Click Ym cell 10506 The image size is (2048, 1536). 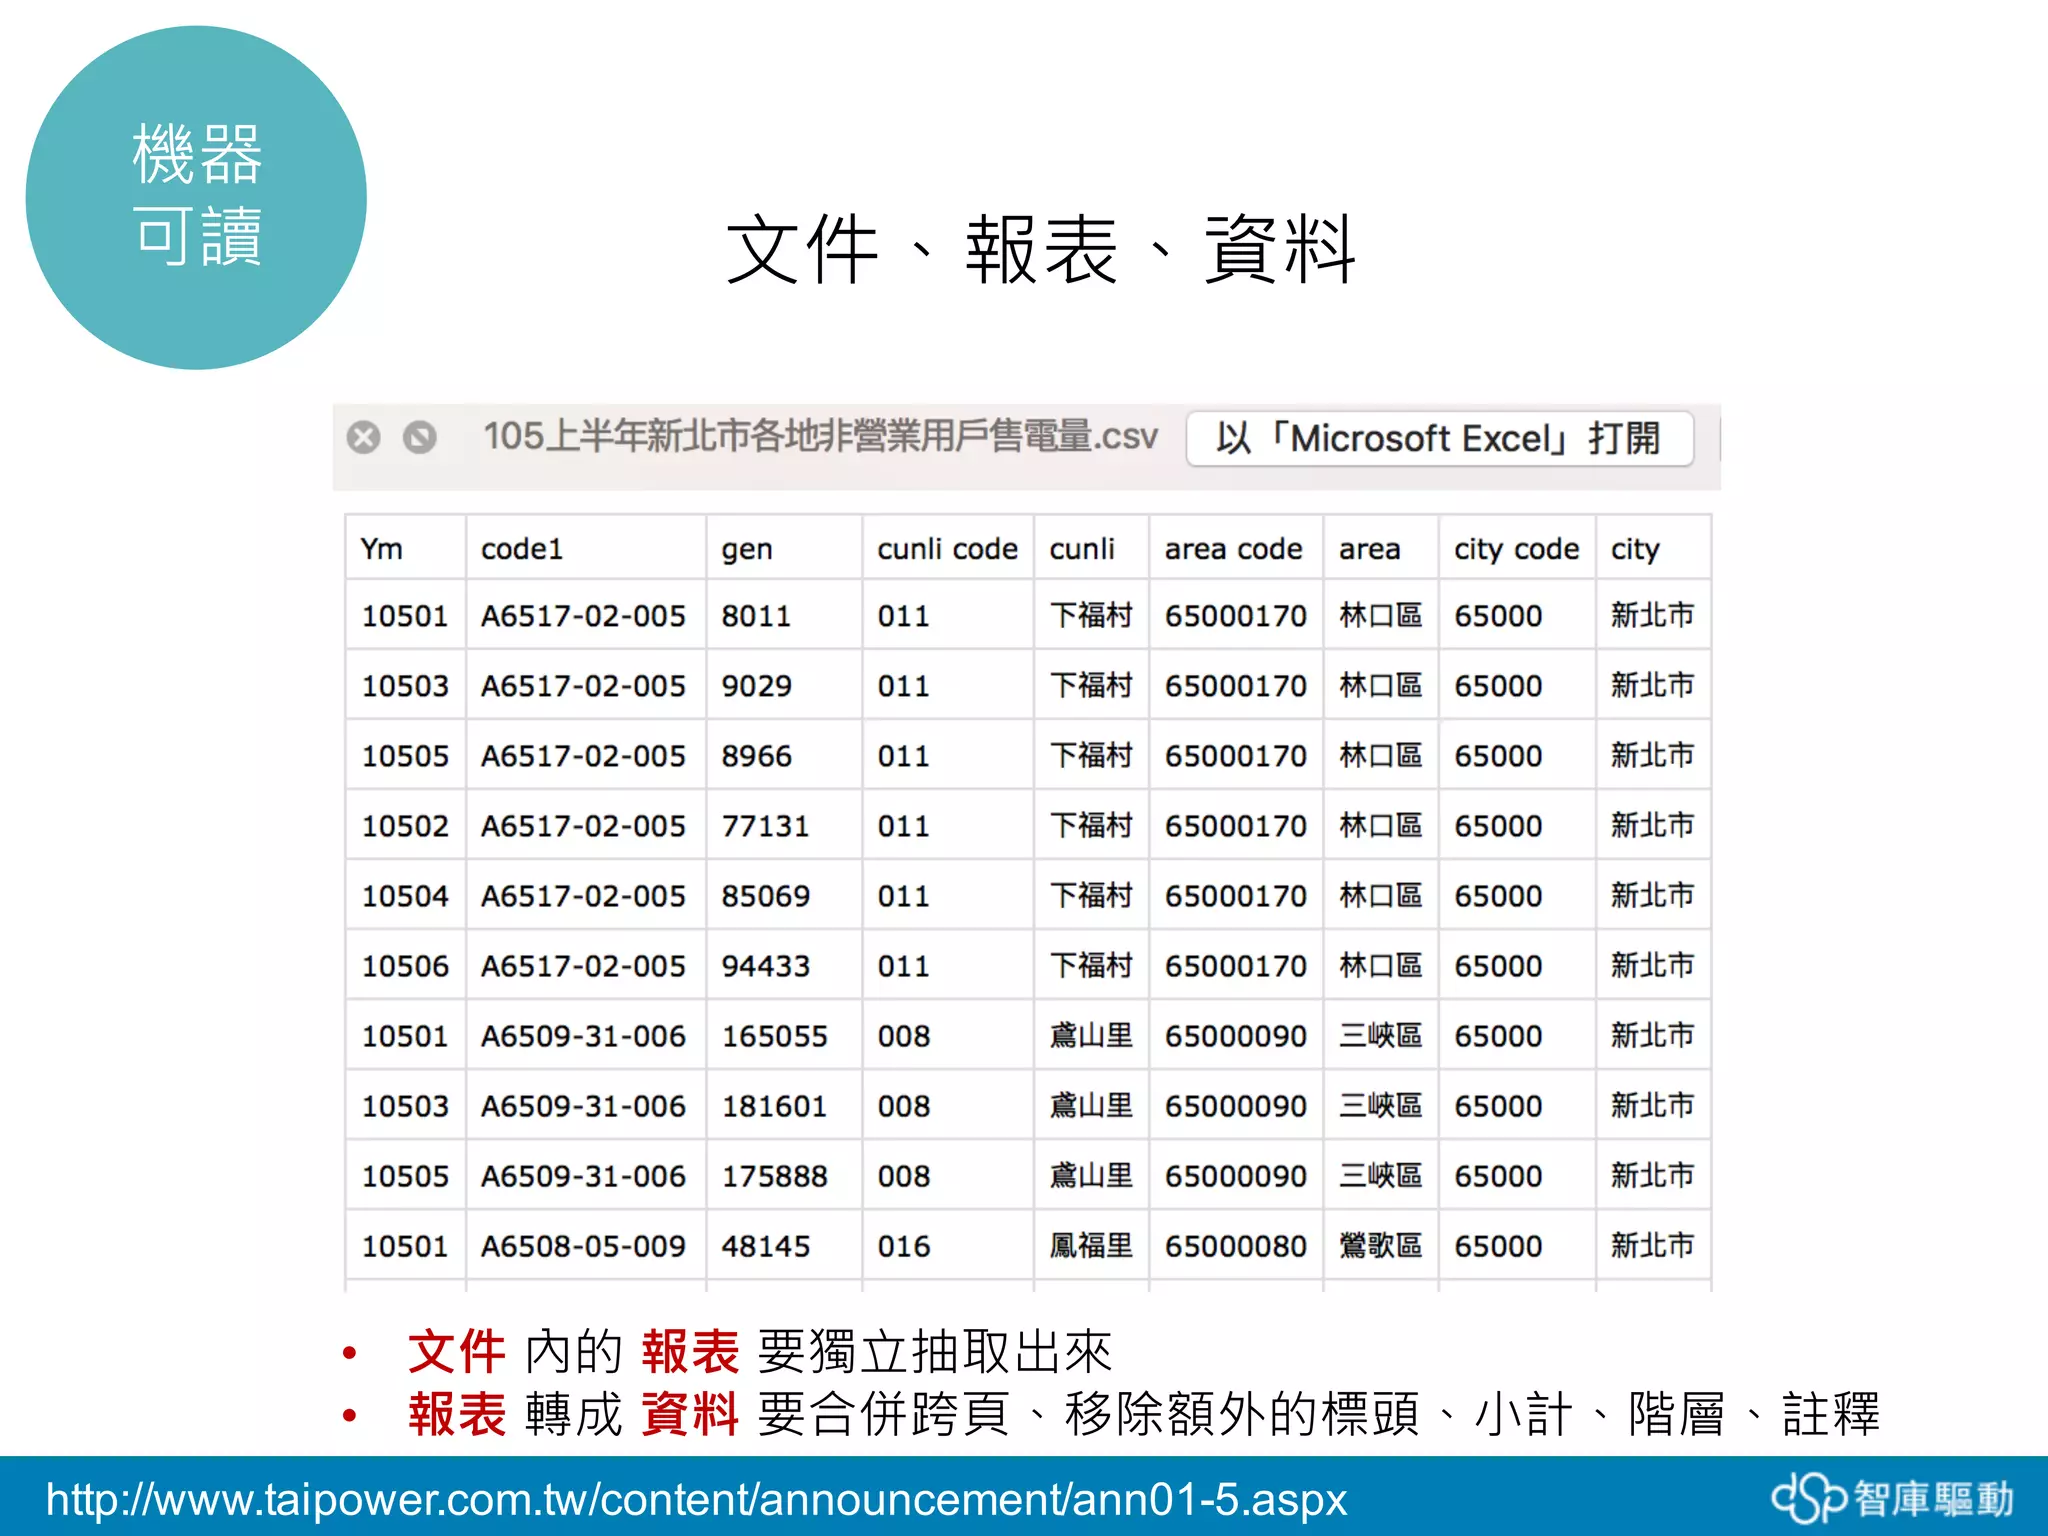click(405, 966)
